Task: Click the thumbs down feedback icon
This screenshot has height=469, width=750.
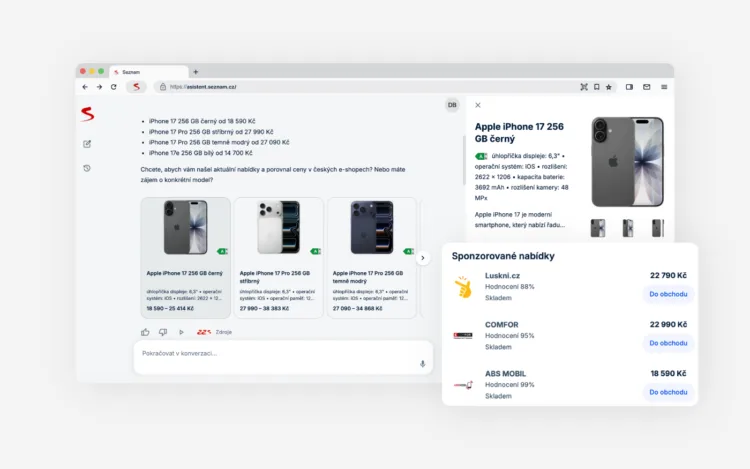Action: pyautogui.click(x=163, y=332)
